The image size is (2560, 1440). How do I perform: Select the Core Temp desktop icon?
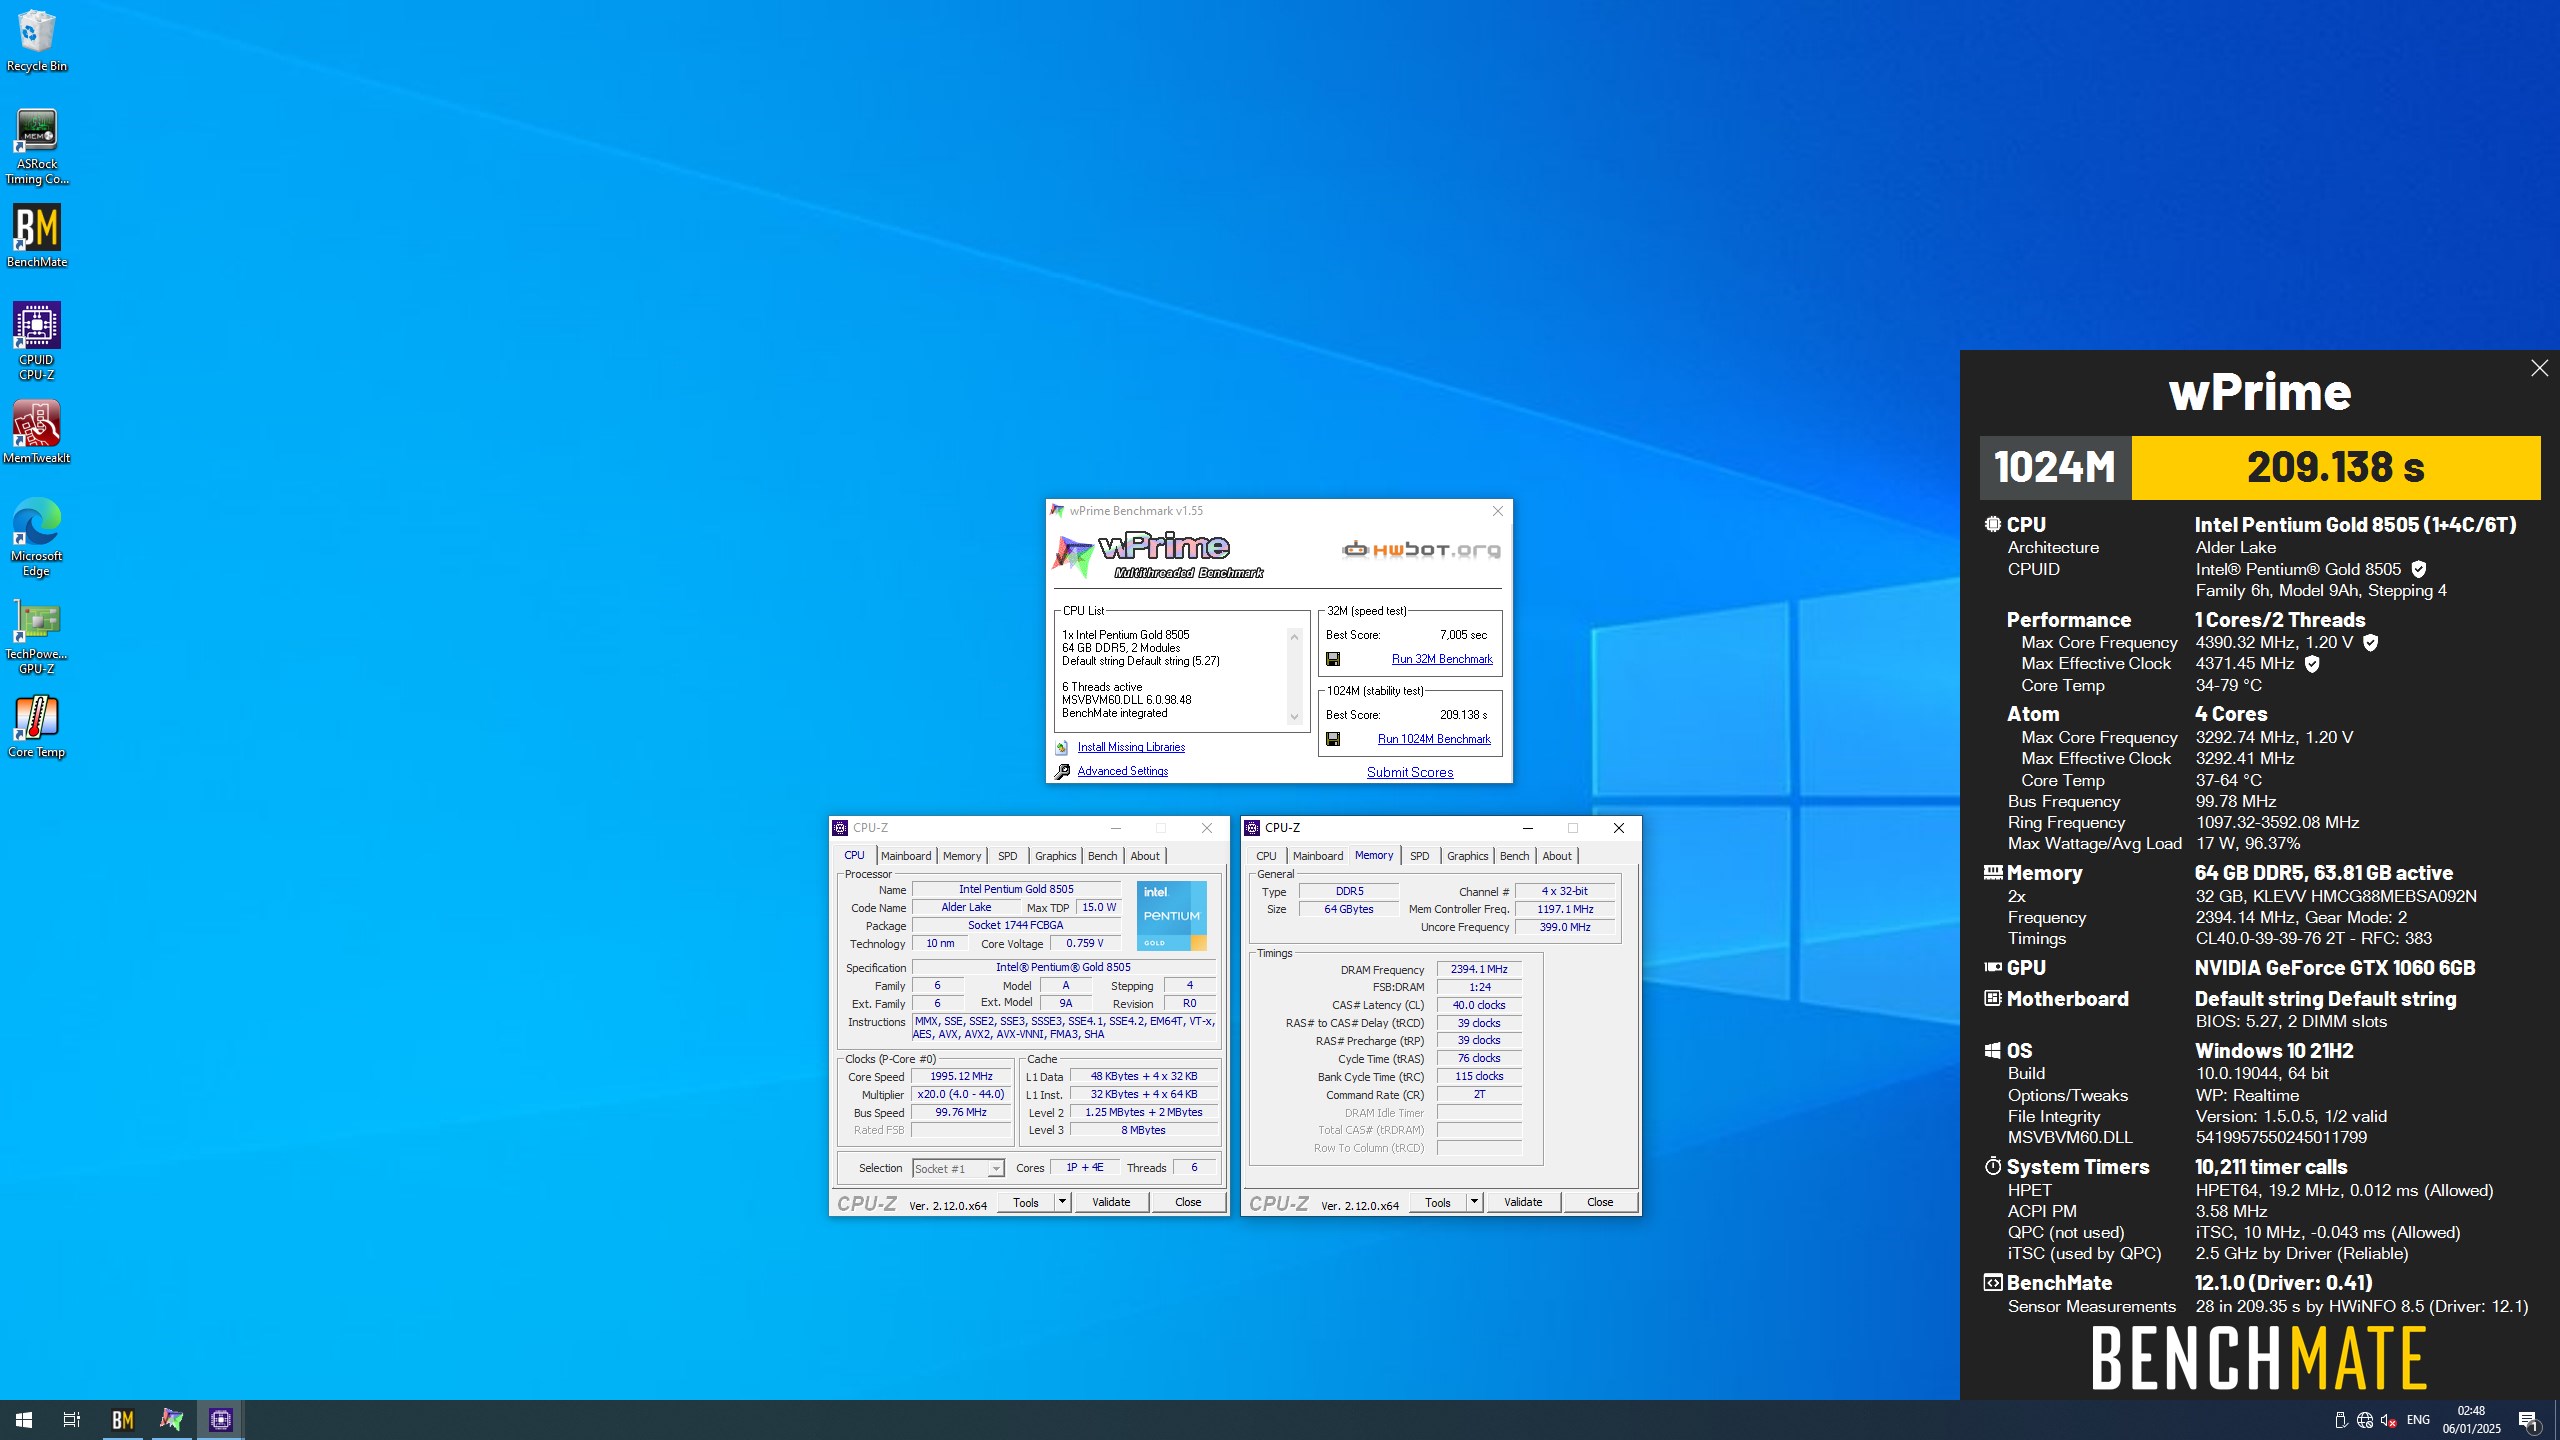[x=37, y=727]
